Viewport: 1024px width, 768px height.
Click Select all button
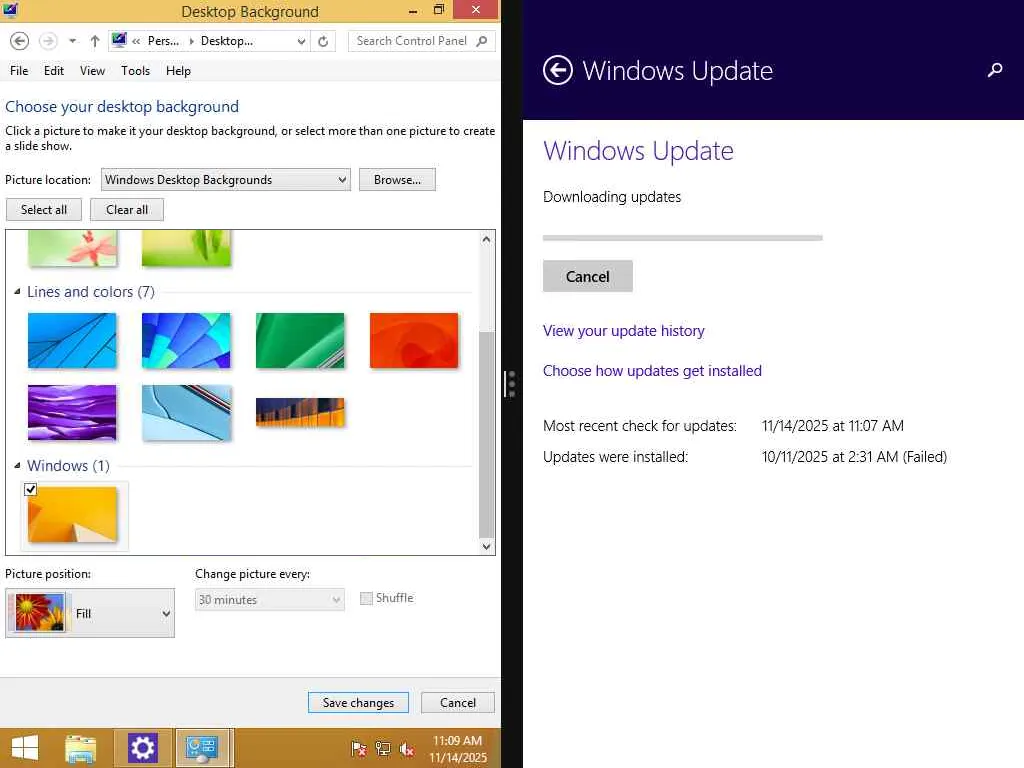(44, 210)
